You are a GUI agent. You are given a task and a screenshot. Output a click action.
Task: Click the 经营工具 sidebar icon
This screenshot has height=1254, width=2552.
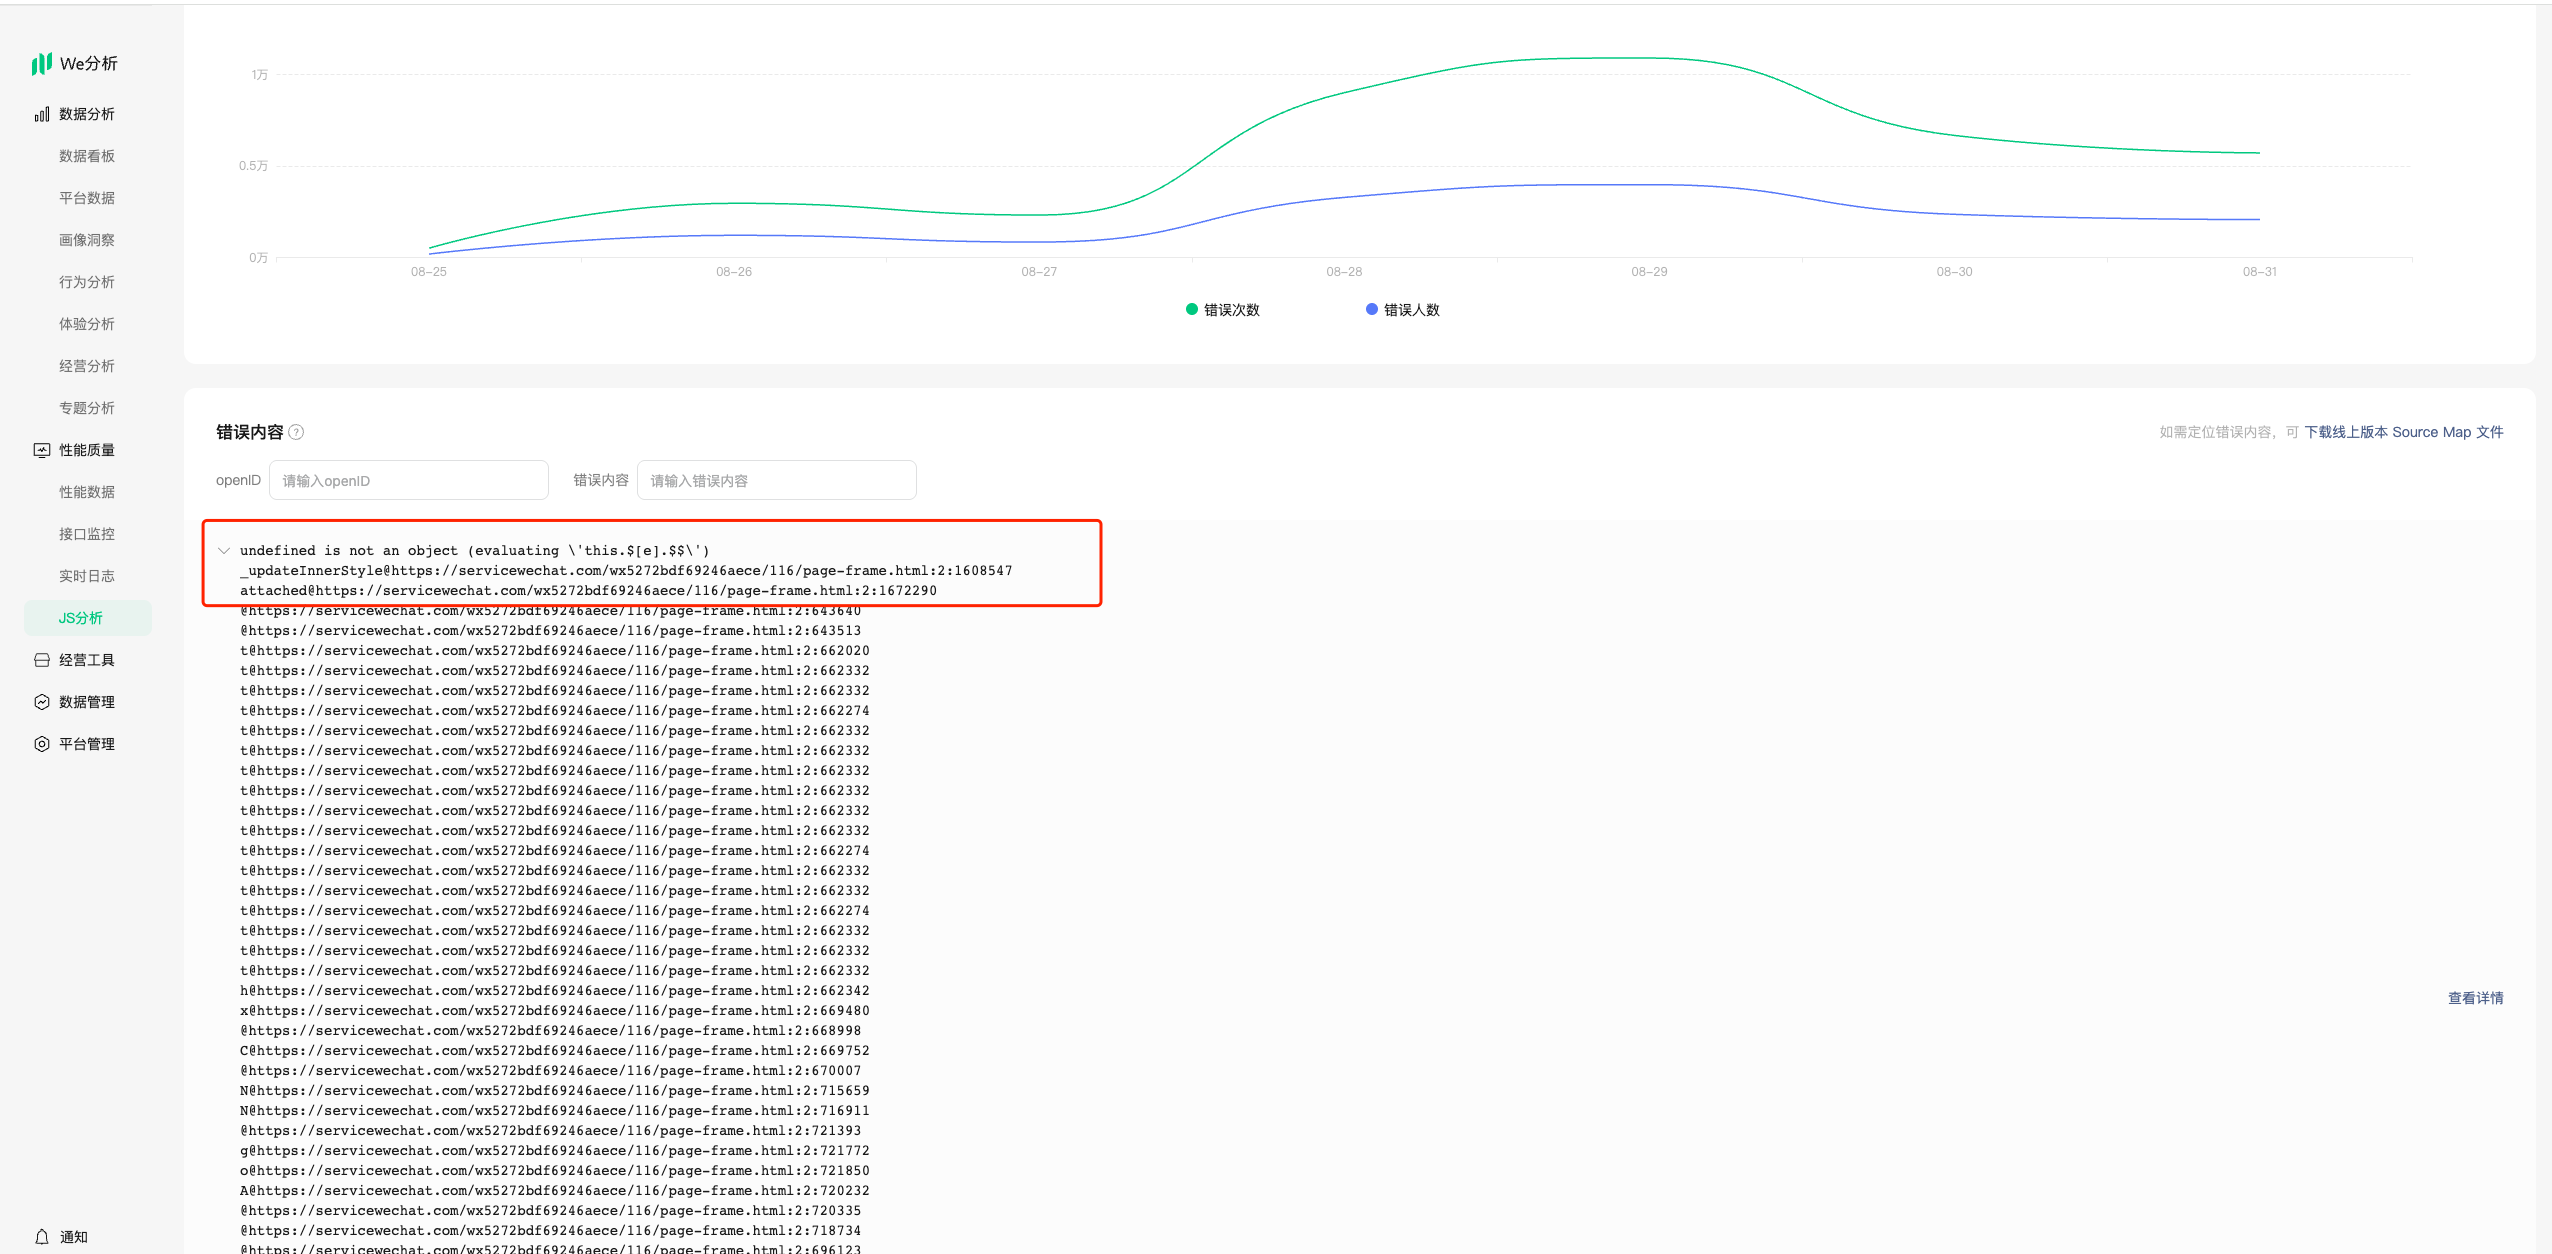click(x=42, y=660)
